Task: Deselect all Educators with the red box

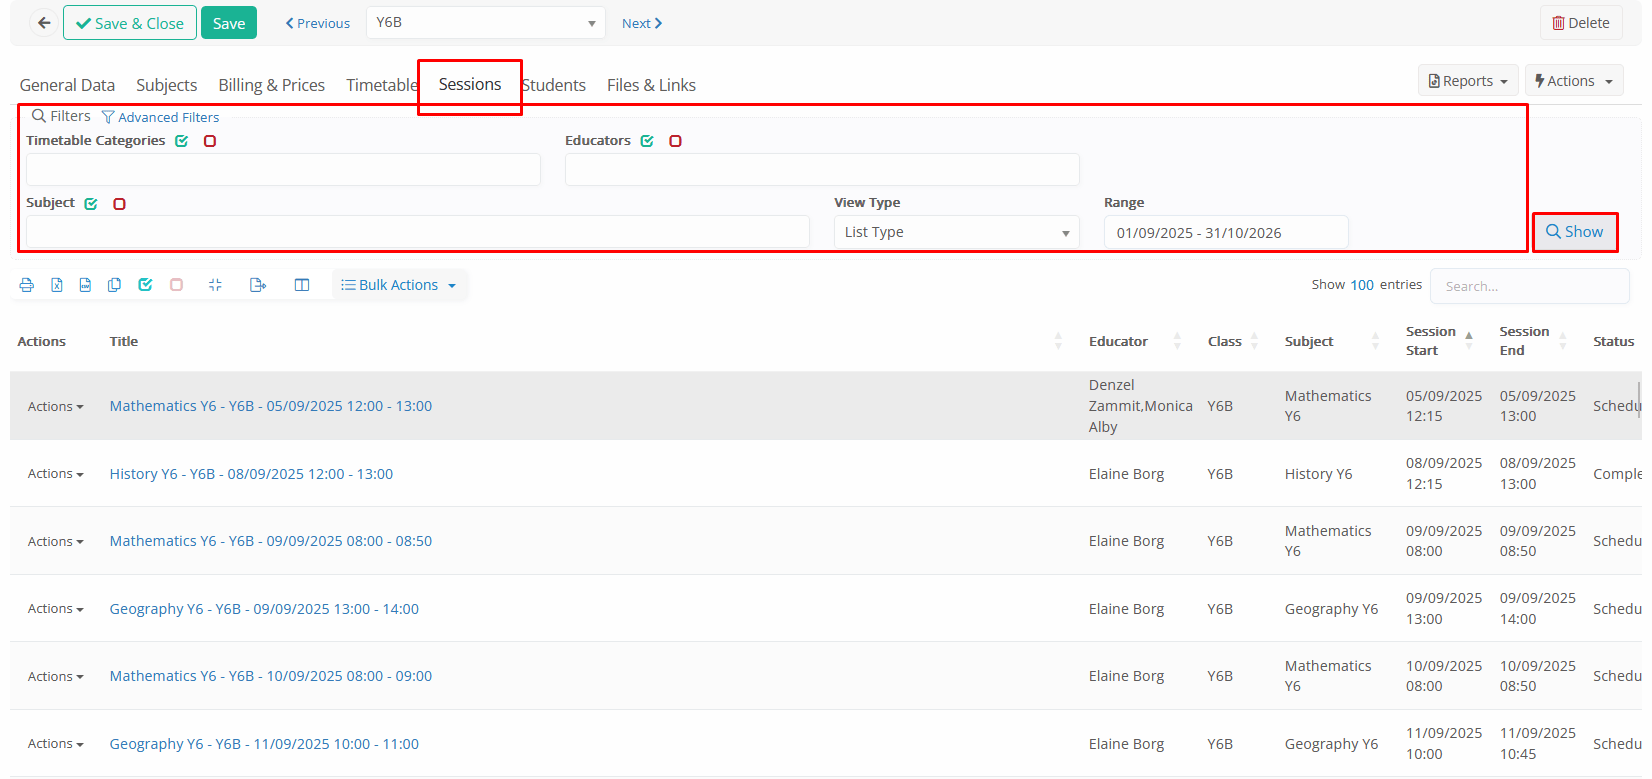Action: pos(676,141)
